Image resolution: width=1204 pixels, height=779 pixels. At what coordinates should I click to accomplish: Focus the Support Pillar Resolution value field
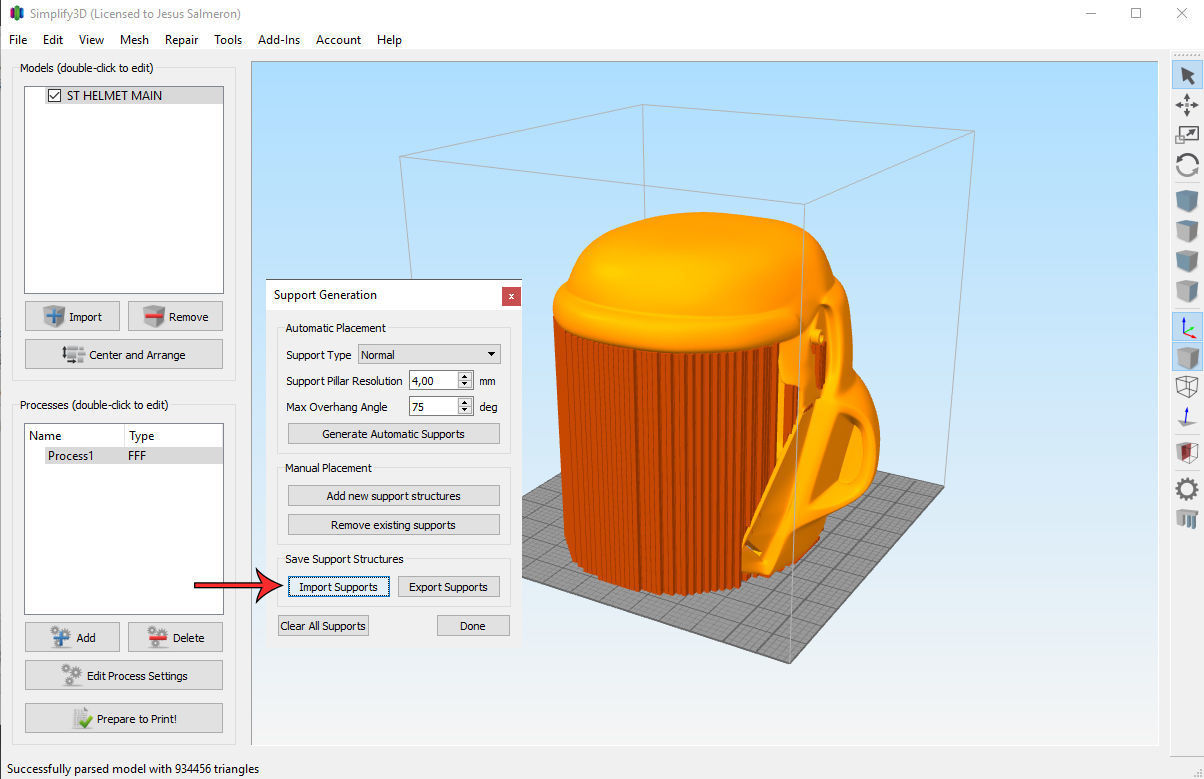pyautogui.click(x=432, y=381)
